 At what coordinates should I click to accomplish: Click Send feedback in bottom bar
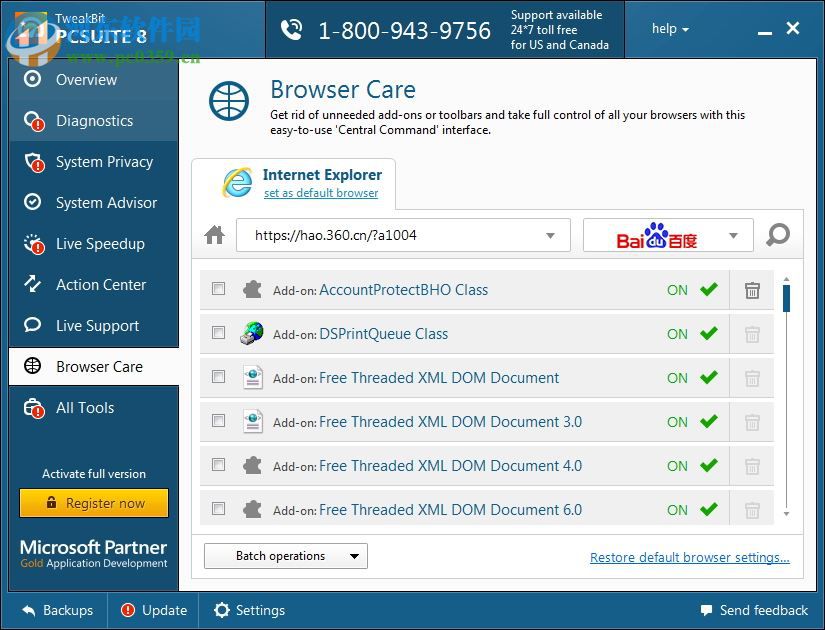754,611
